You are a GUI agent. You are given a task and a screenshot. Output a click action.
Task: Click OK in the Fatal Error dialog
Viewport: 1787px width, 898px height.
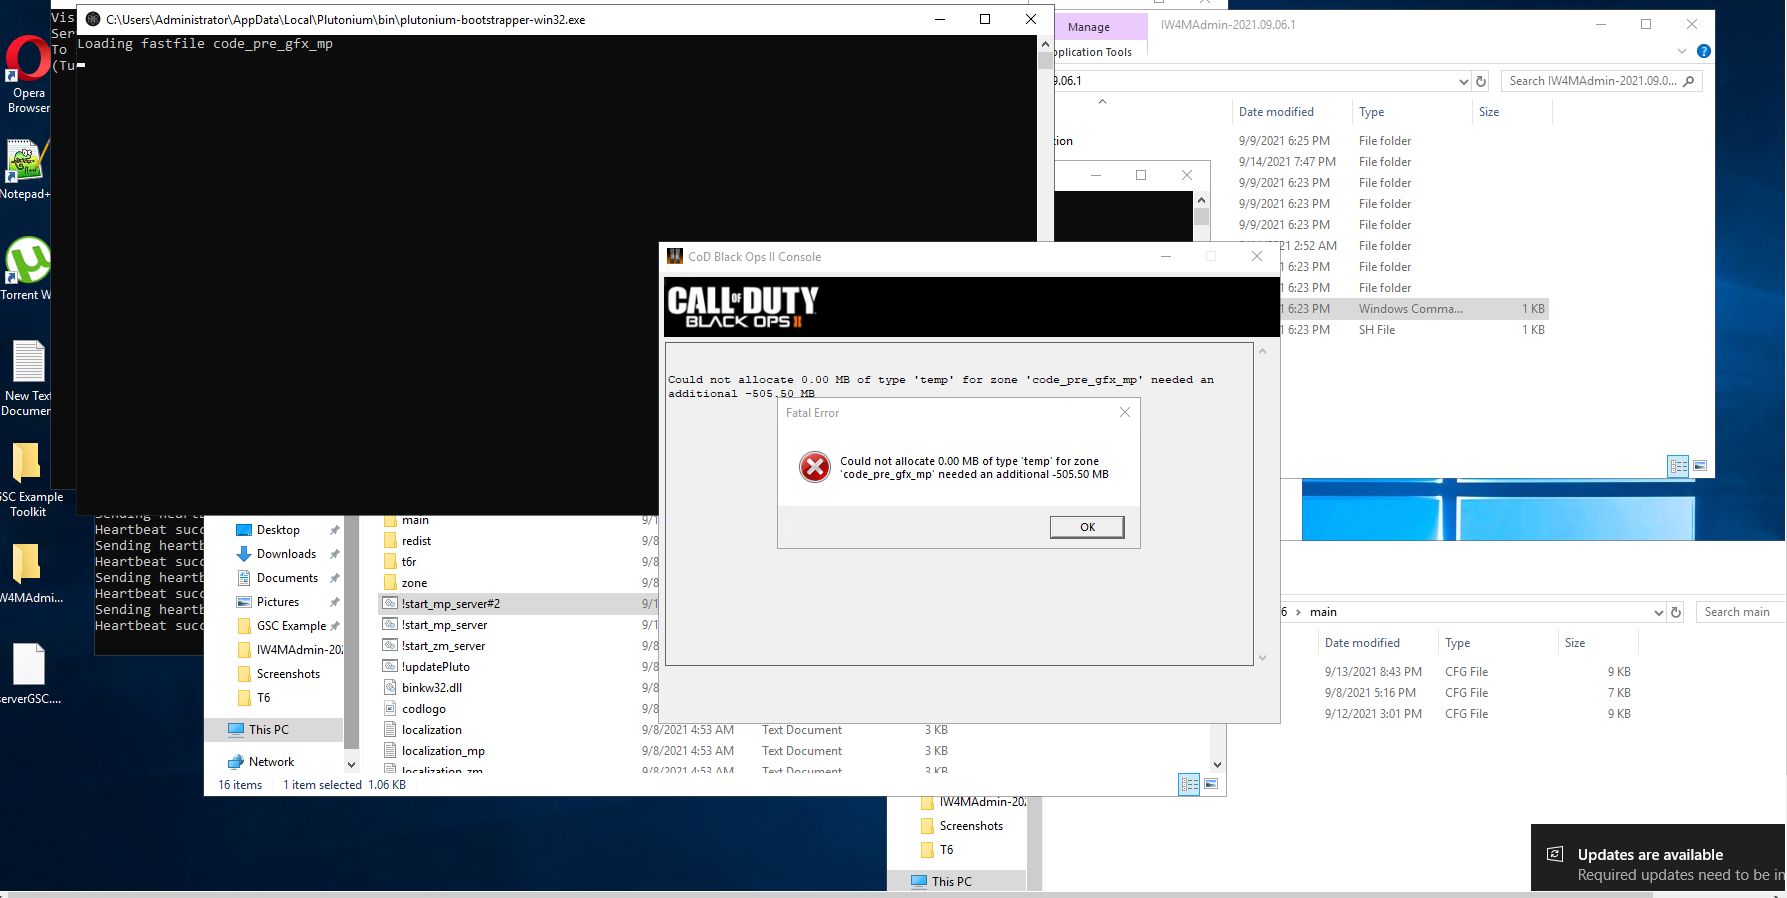[x=1086, y=527]
